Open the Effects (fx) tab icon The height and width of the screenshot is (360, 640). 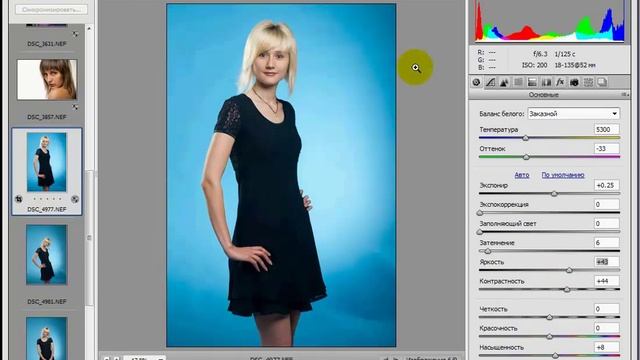click(x=560, y=82)
